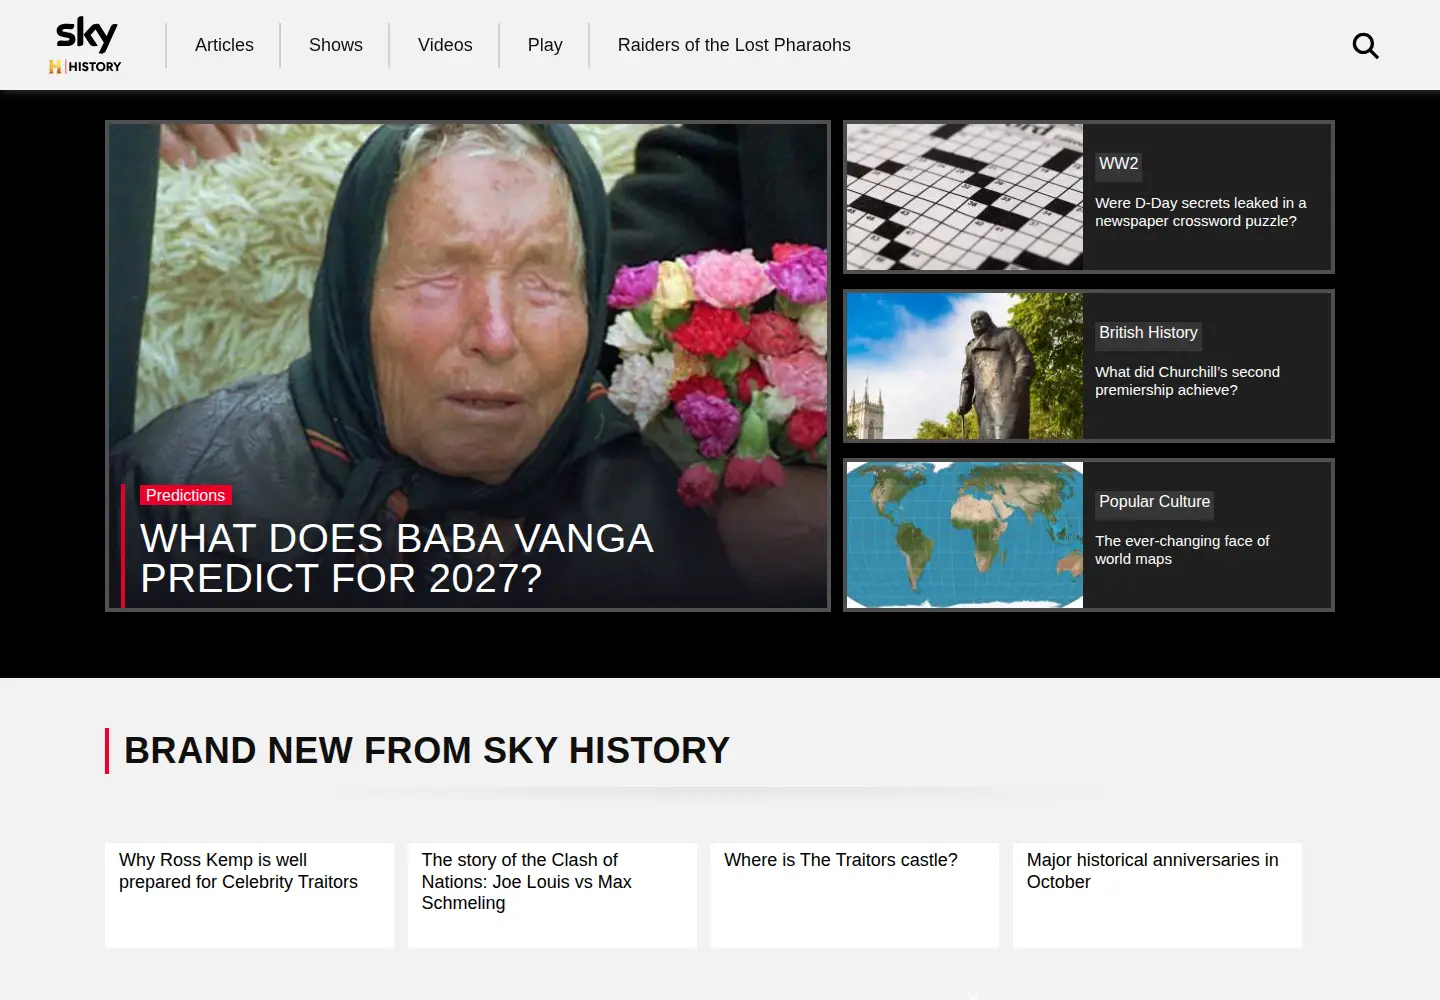This screenshot has width=1440, height=1000.
Task: Open the Joe Louis vs Max Schmeling story
Action: coord(552,895)
